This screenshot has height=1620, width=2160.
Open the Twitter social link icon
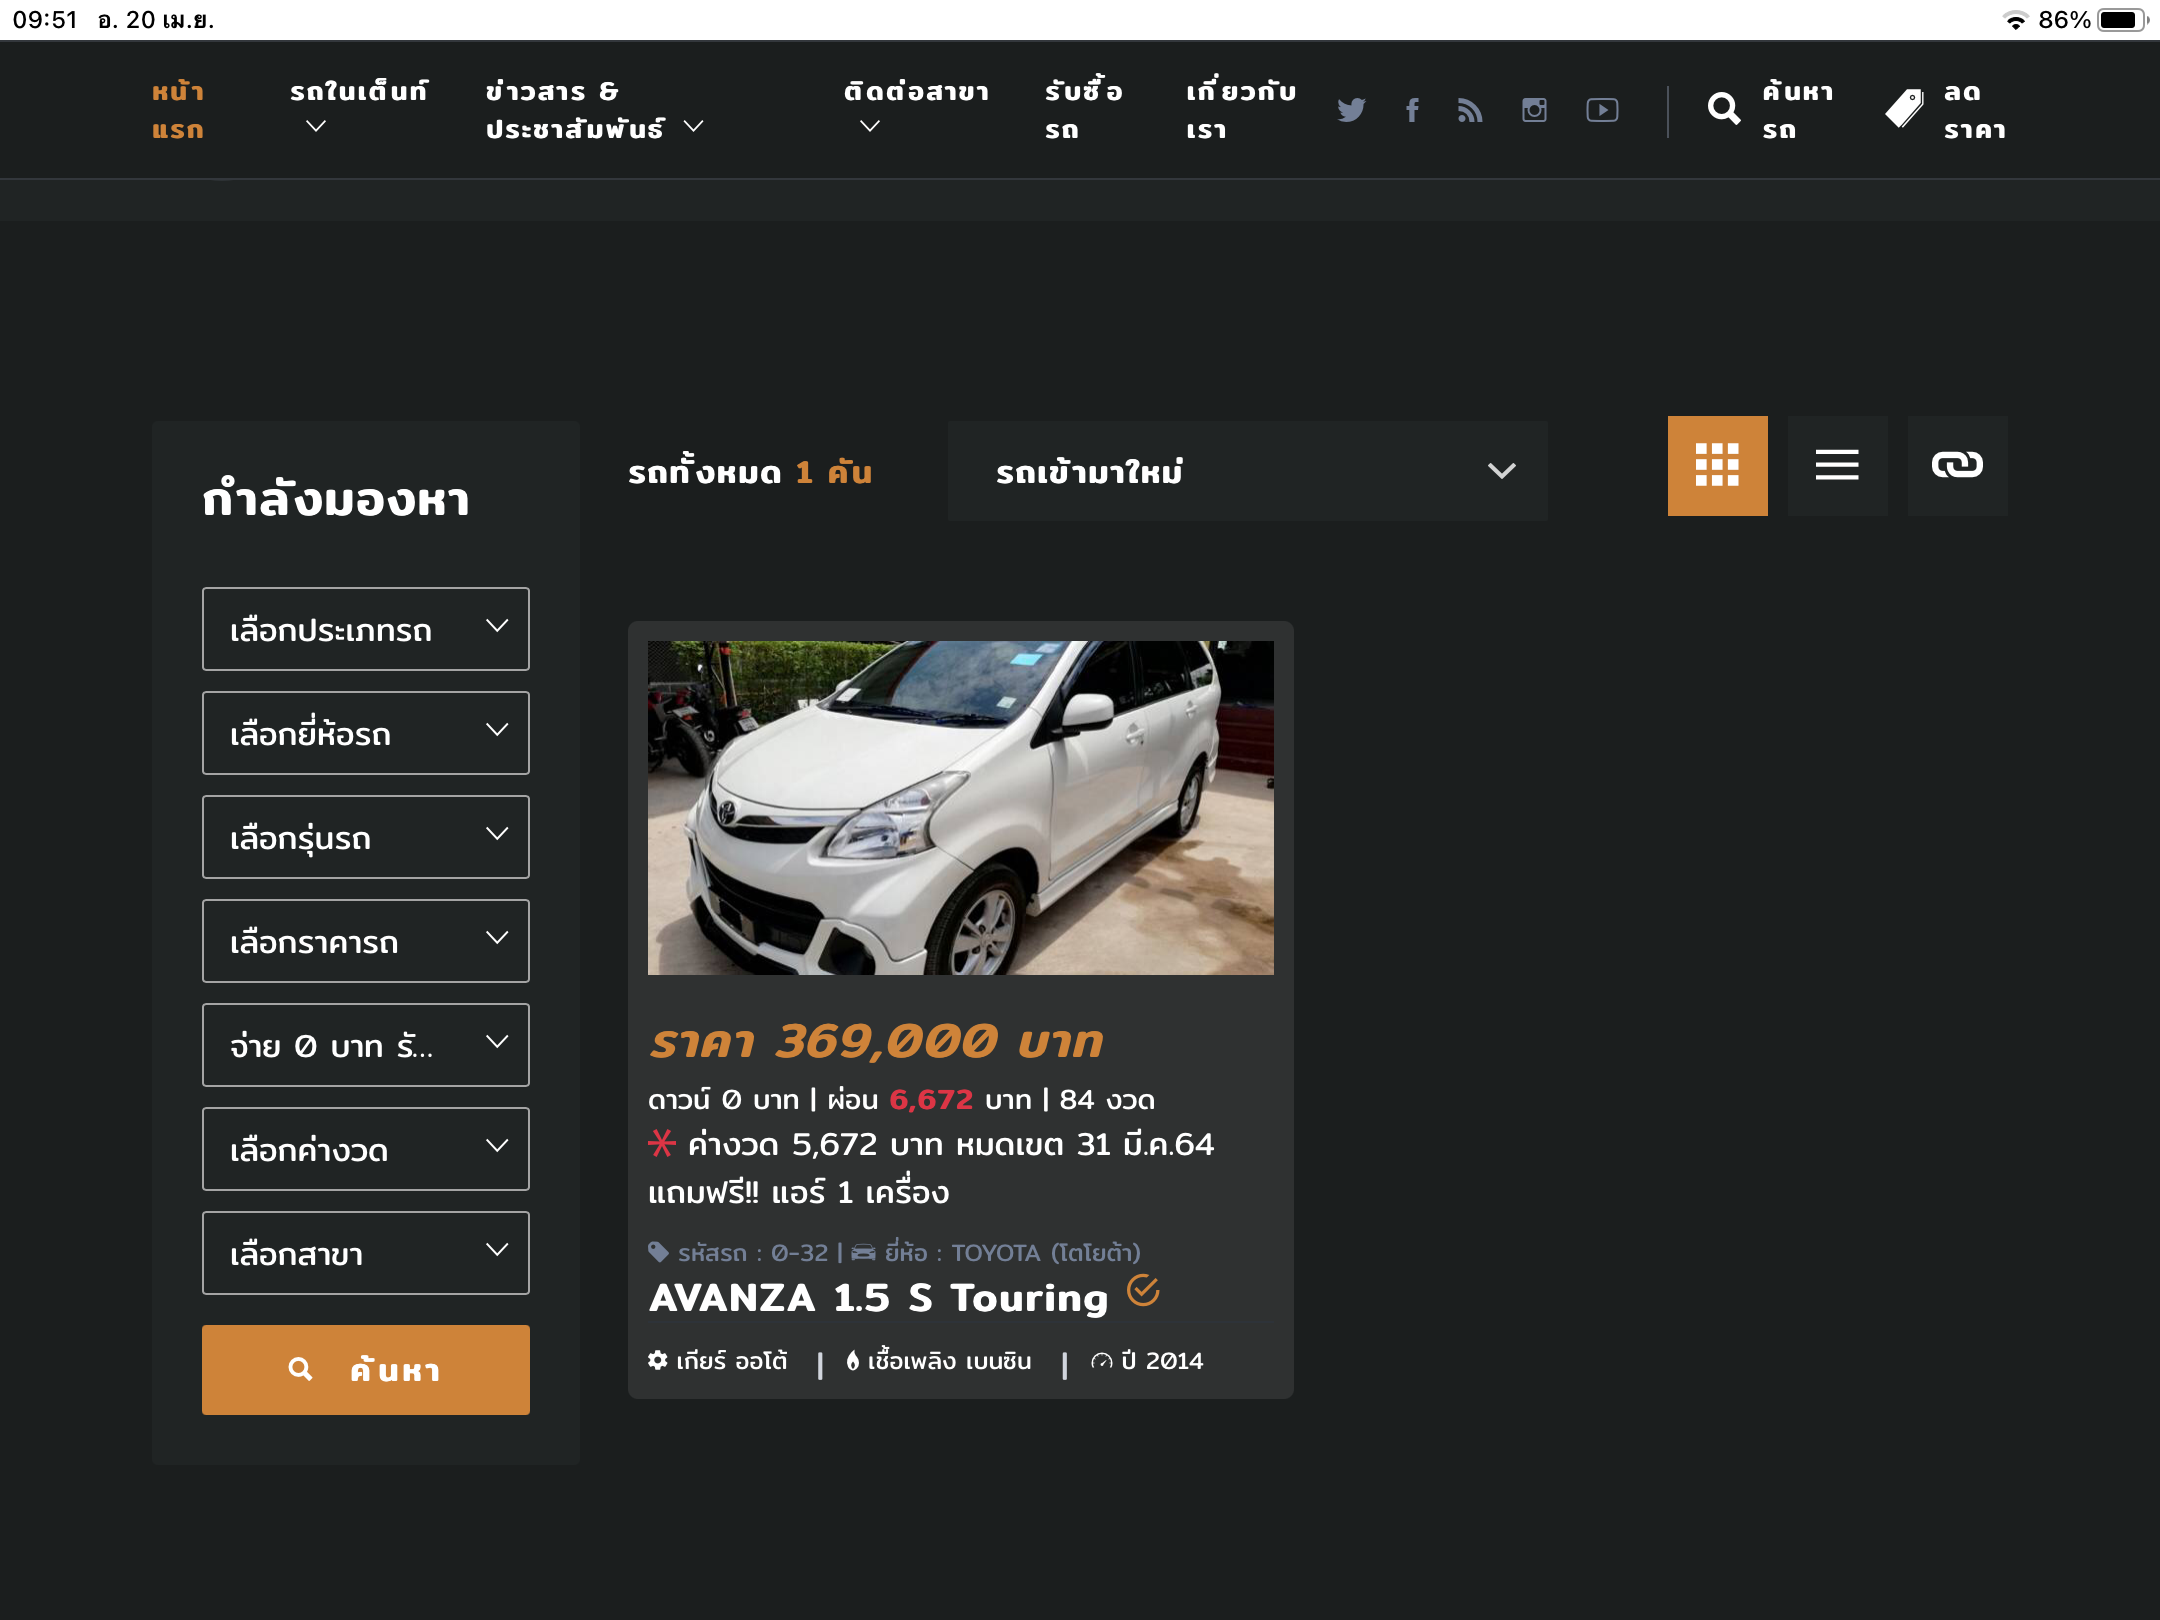[x=1351, y=110]
